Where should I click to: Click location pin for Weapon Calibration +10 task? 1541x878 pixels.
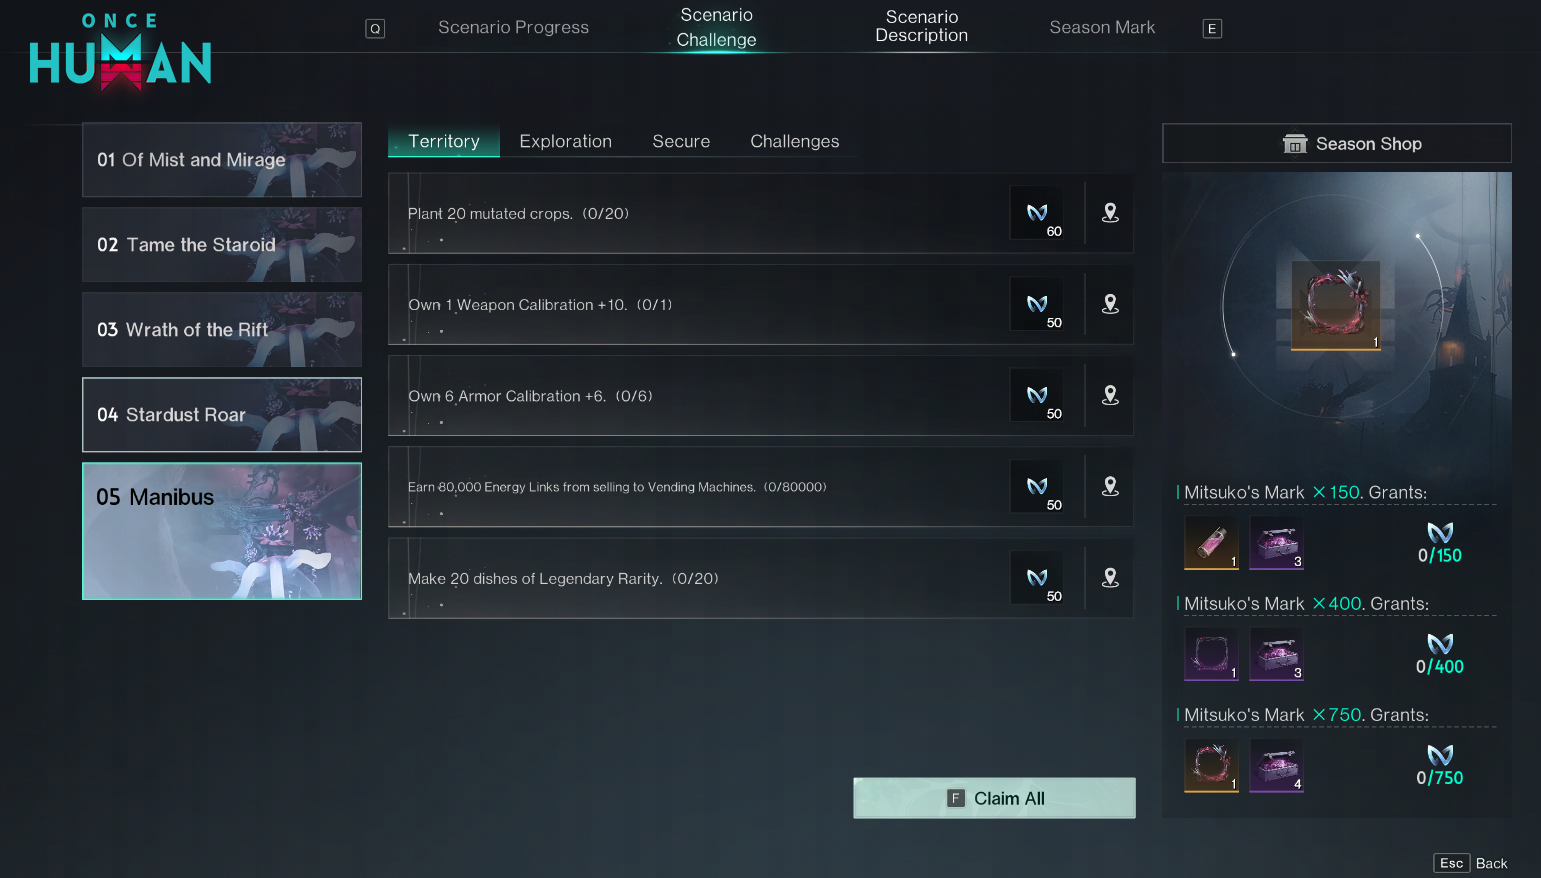click(x=1110, y=304)
